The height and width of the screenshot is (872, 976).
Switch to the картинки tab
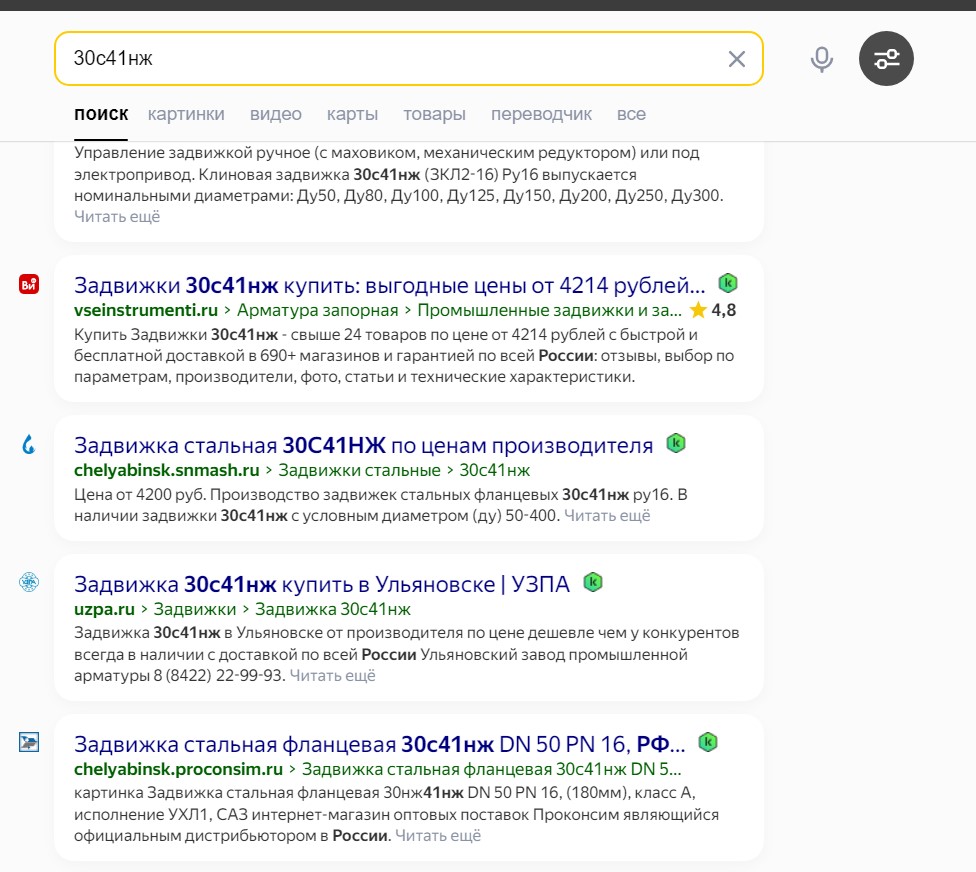(186, 114)
